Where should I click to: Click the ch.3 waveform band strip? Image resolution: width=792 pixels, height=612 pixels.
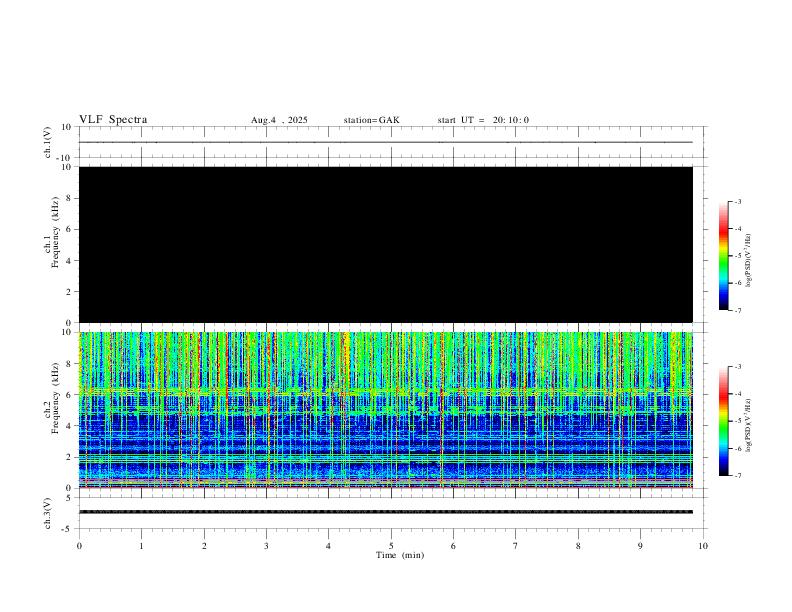pos(386,512)
